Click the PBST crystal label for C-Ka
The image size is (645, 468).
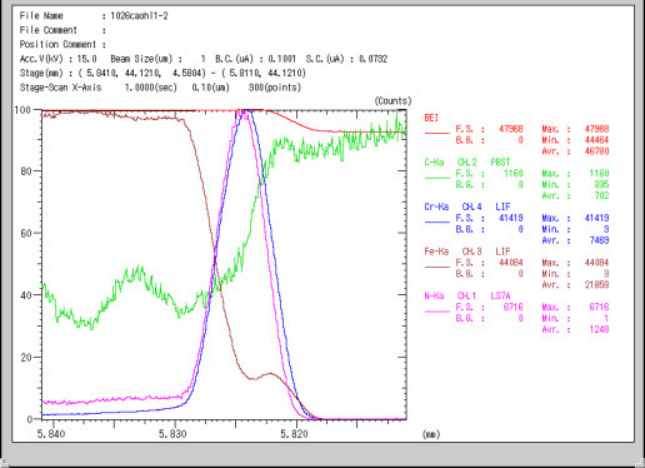pyautogui.click(x=500, y=162)
